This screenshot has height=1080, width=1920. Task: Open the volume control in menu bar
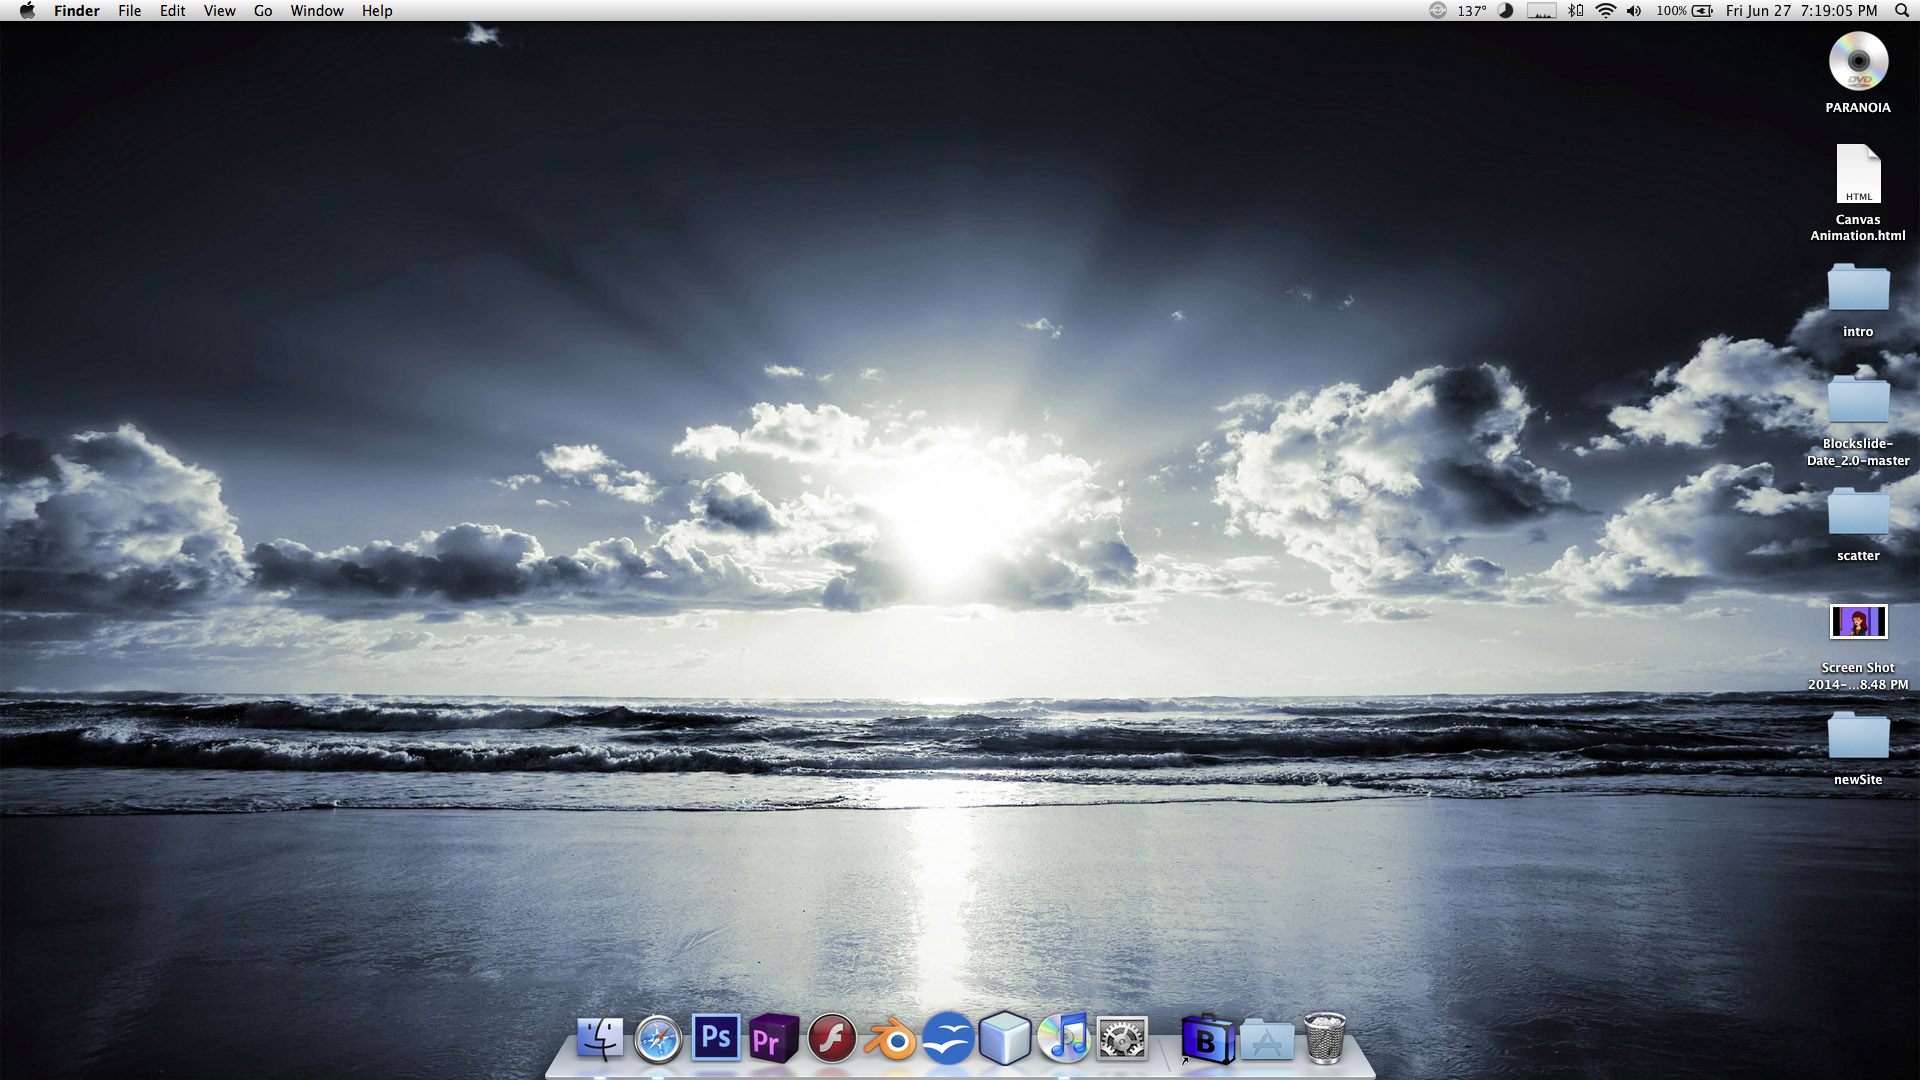1634,11
